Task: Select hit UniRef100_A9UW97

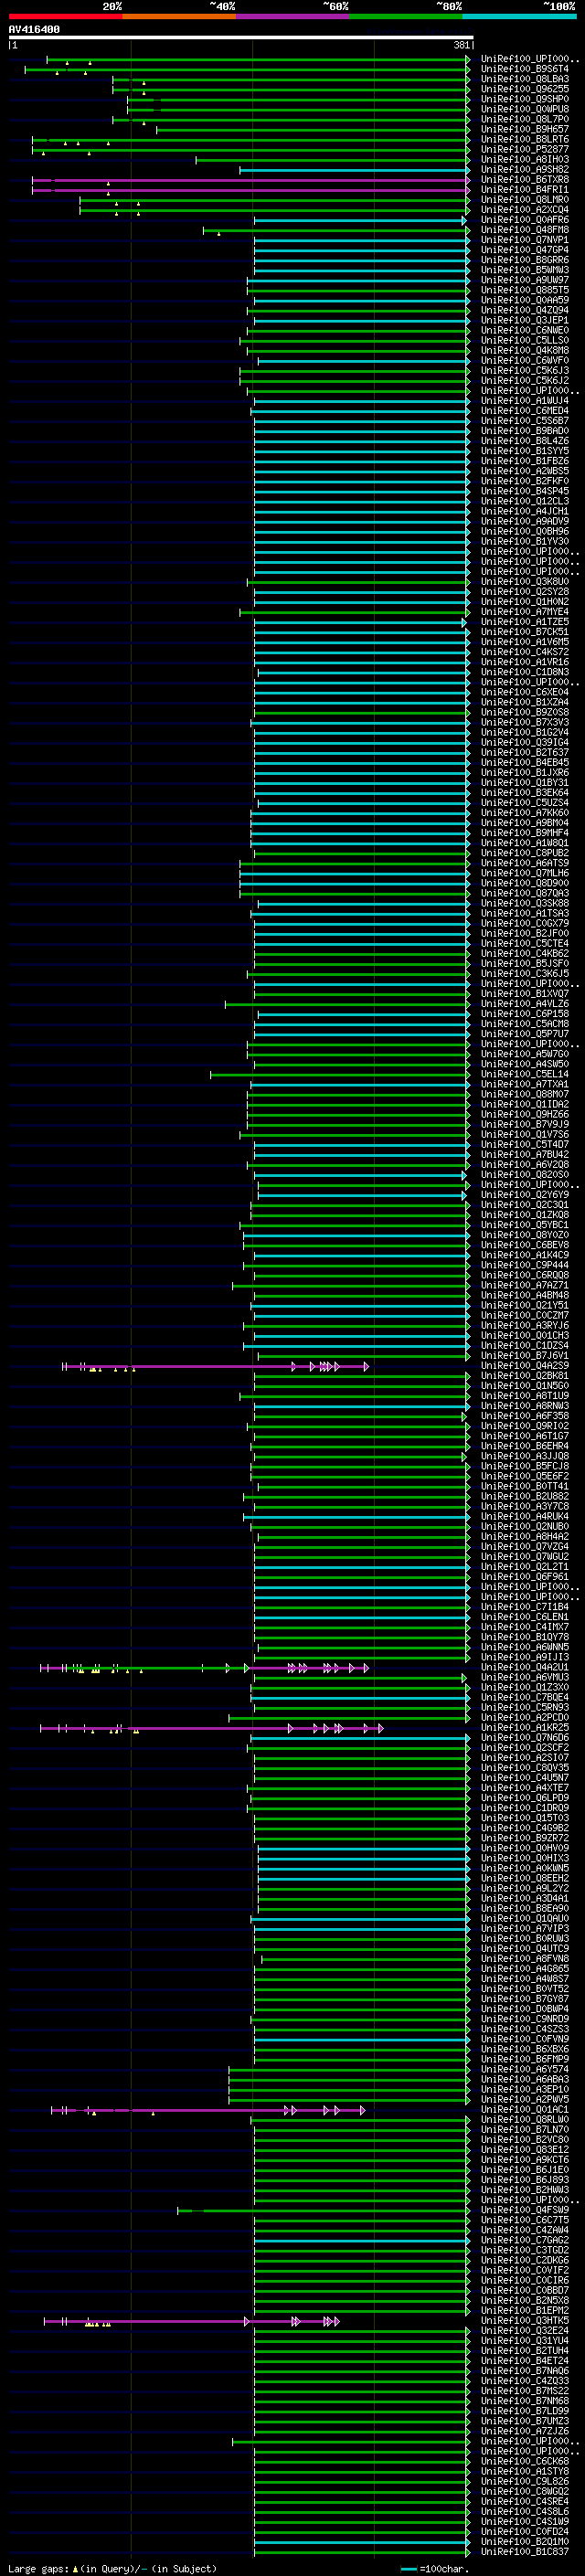Action: (524, 280)
